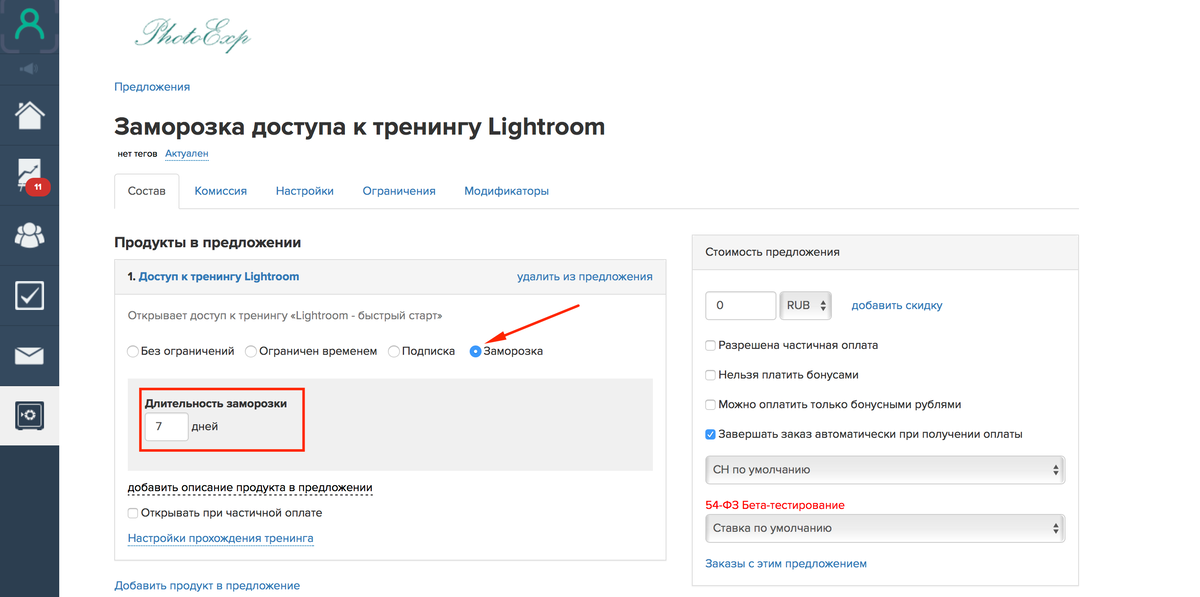1200x597 pixels.
Task: Click the freeze duration days input field
Action: click(166, 427)
